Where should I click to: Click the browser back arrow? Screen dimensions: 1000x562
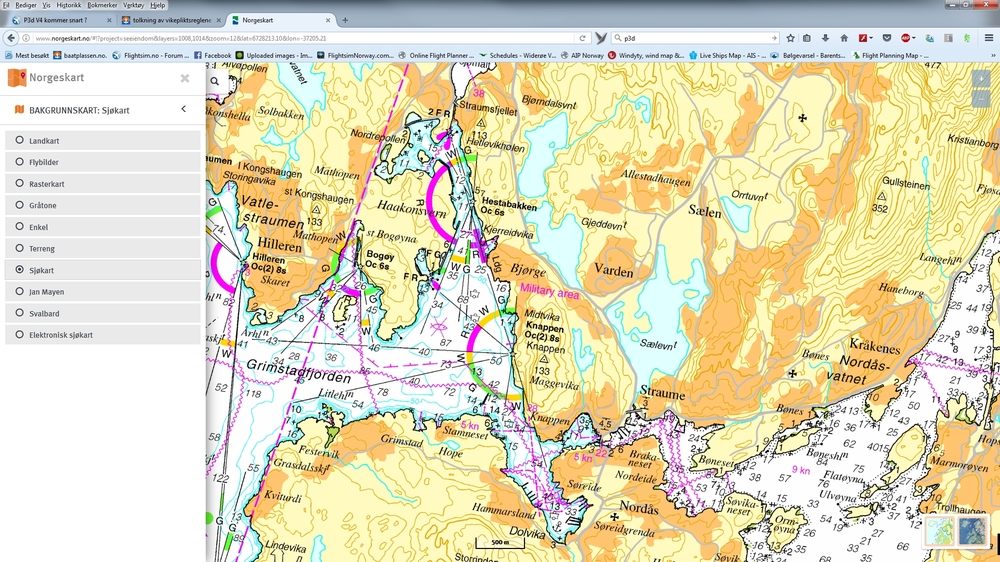click(x=11, y=38)
